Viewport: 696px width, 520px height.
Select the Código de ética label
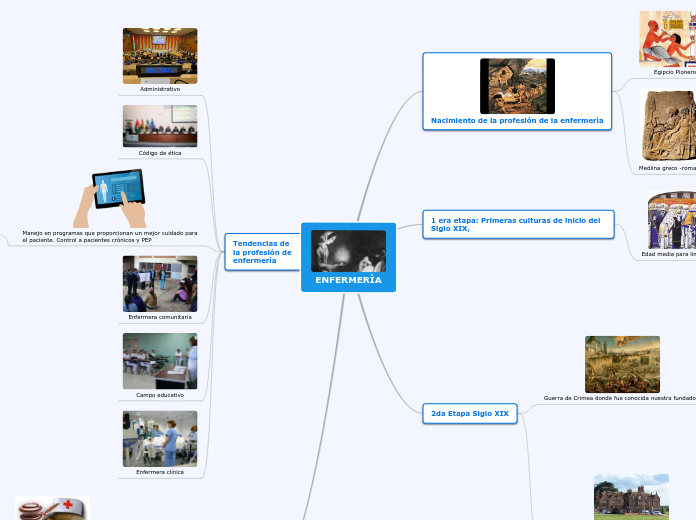point(160,153)
